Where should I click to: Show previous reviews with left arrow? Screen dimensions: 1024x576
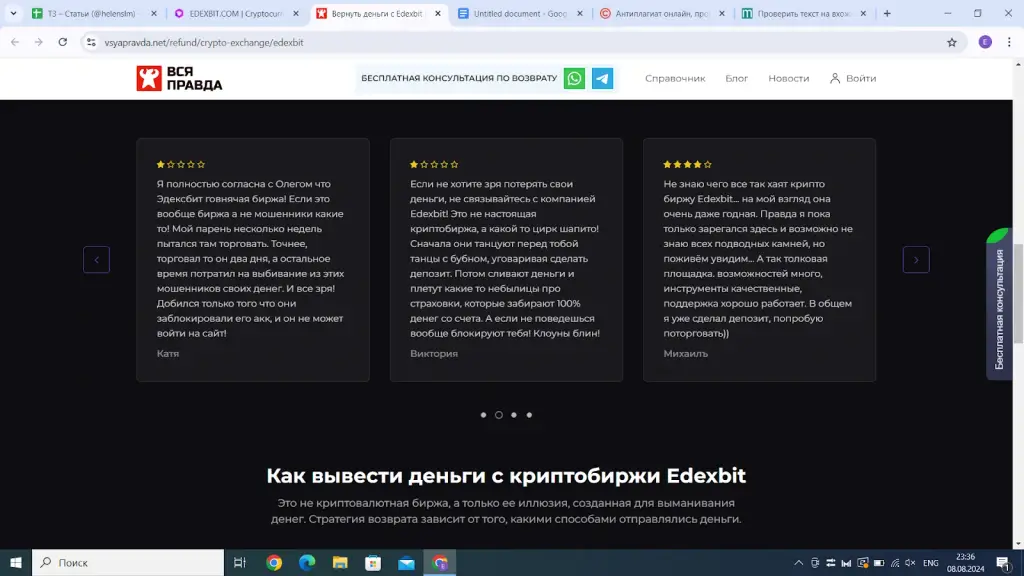96,260
